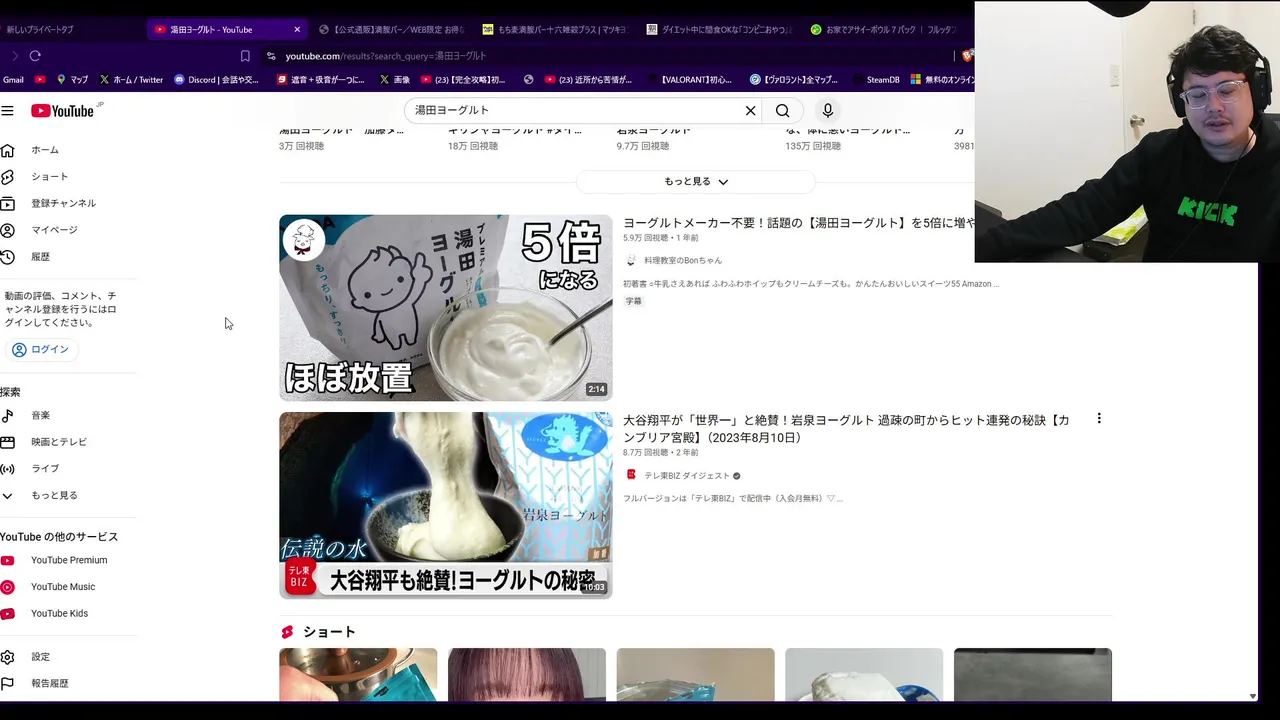1280x720 pixels.
Task: Open video title ヨーグルトメーカー不要！話題の【湯田ヨーグルト】
Action: (x=798, y=223)
